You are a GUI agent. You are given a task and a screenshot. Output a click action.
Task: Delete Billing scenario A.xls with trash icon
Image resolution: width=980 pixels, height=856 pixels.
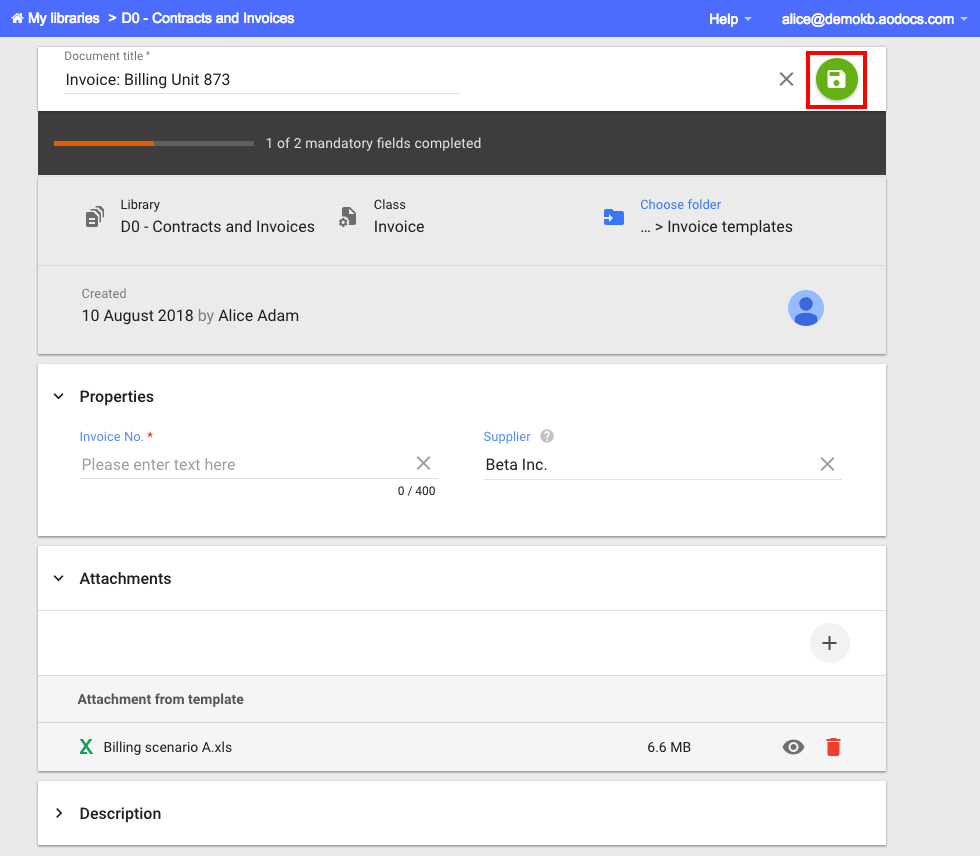[x=833, y=747]
